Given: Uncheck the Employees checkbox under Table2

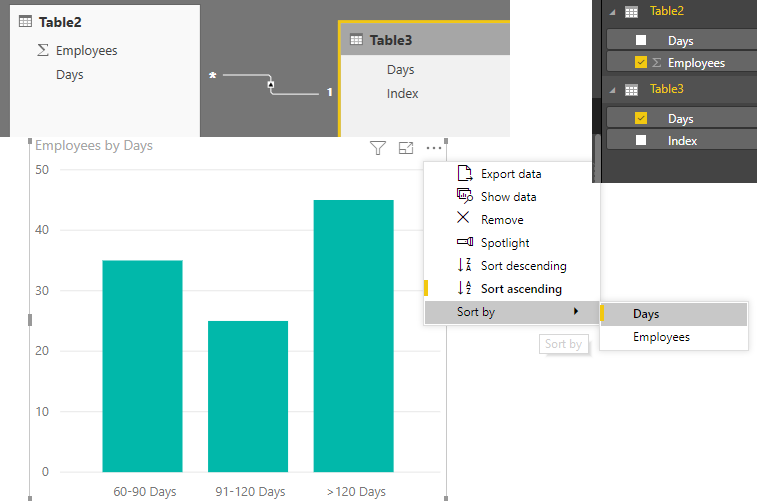Looking at the screenshot, I should pyautogui.click(x=641, y=62).
